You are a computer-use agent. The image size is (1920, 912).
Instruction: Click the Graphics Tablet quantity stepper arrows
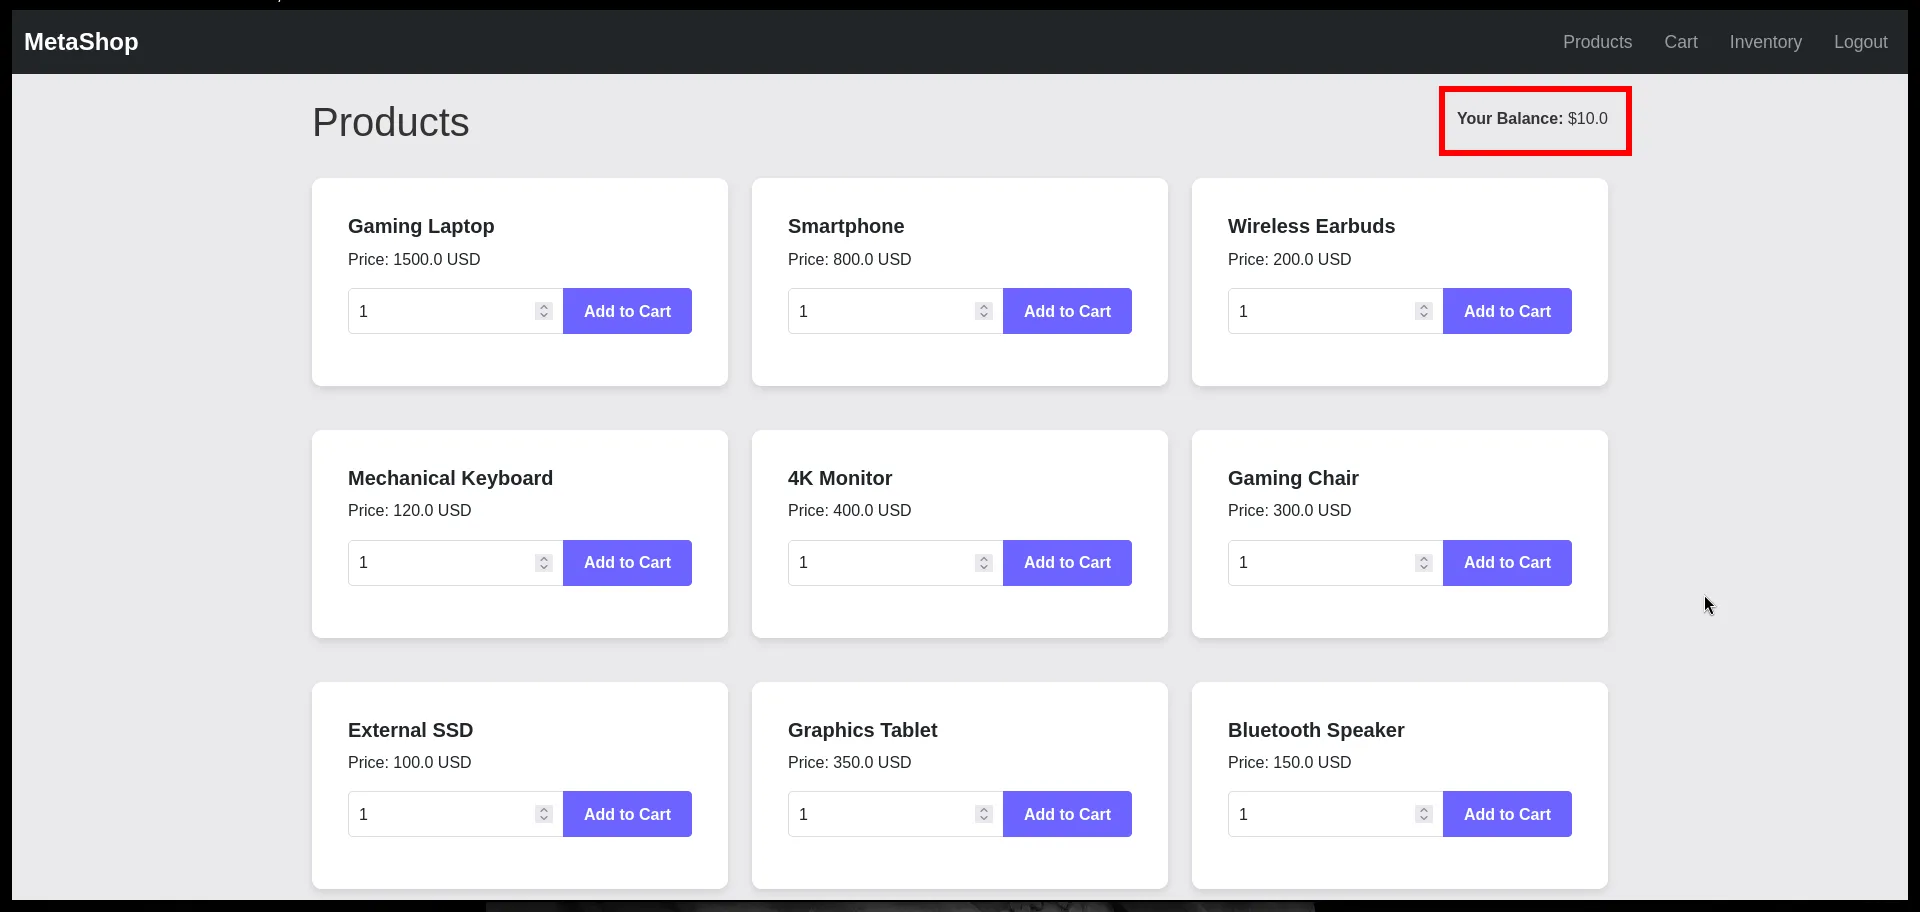(983, 814)
